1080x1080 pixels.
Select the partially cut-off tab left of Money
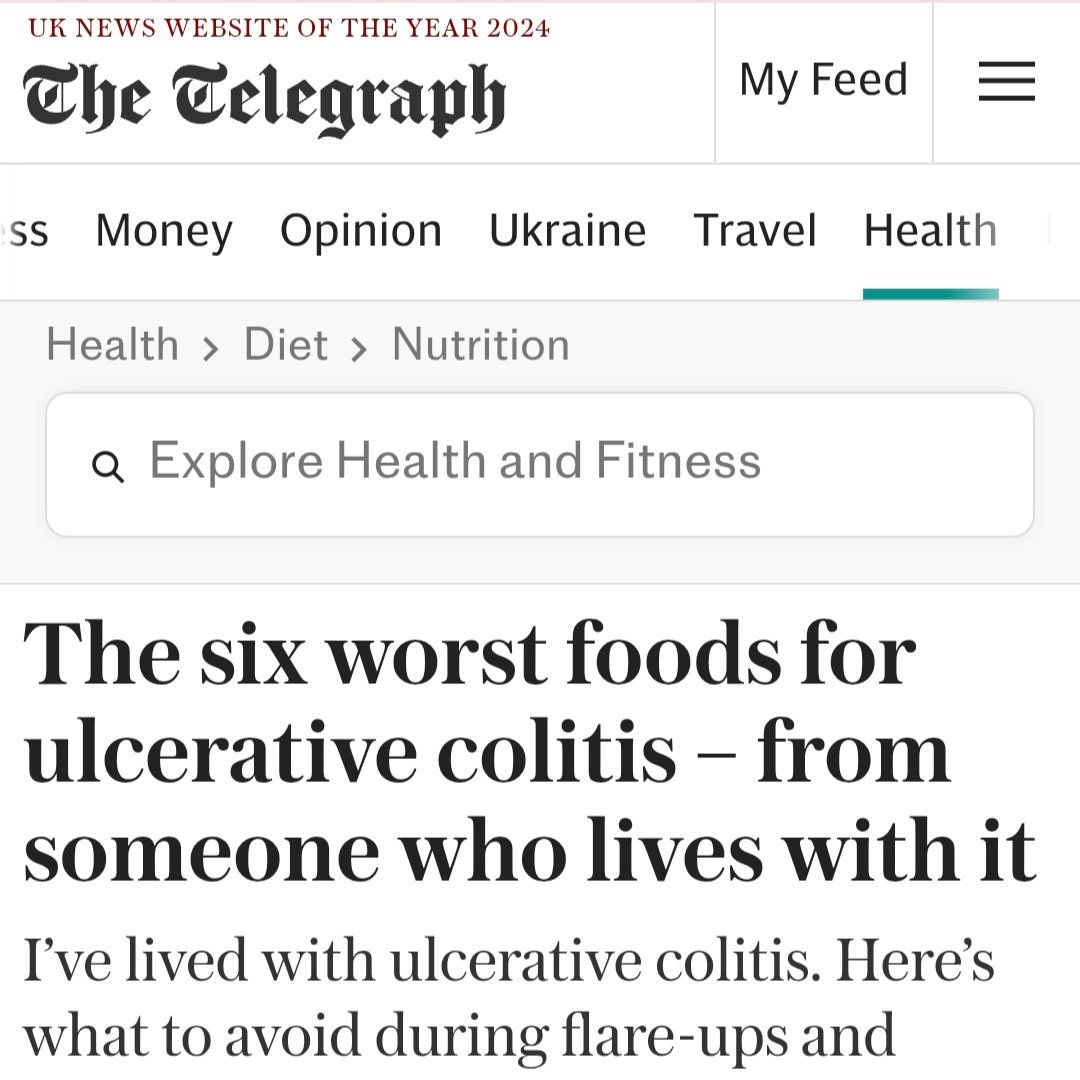(24, 231)
